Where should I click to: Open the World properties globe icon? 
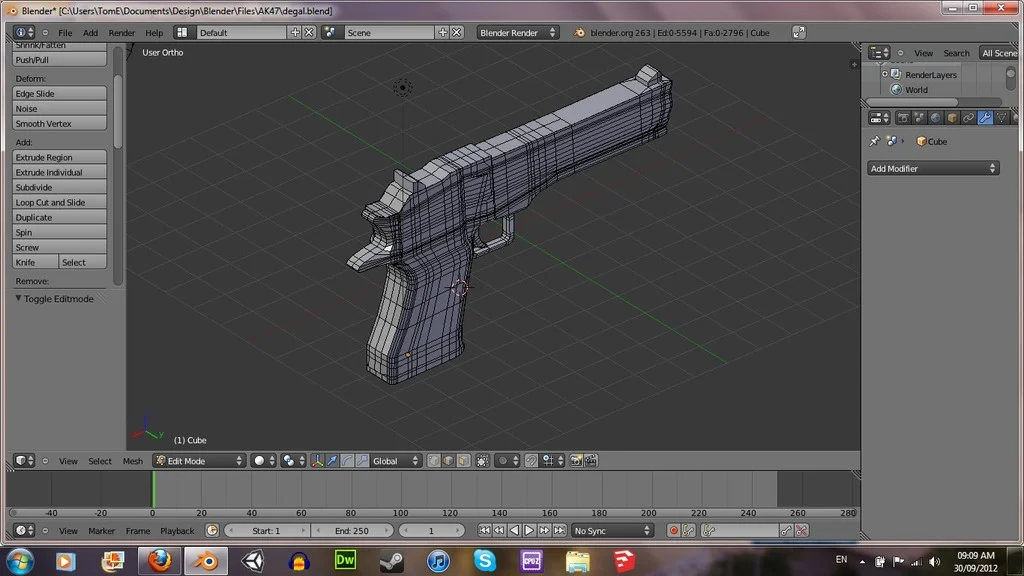point(936,118)
